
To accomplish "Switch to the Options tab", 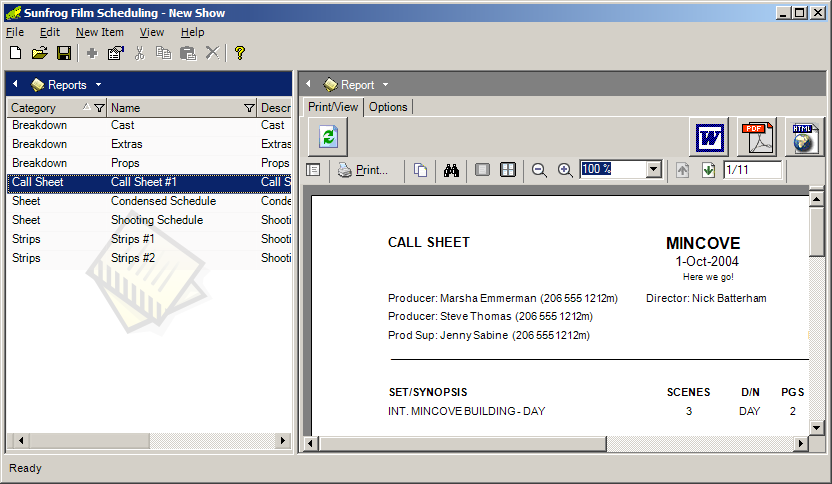I will click(x=388, y=107).
